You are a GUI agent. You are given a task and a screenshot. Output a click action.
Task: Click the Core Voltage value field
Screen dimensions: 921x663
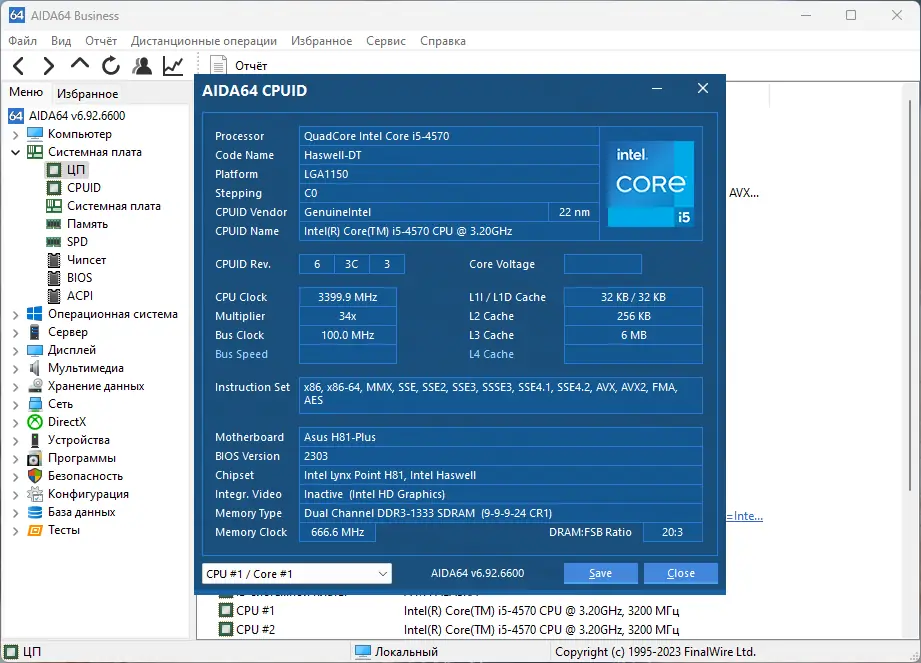pos(603,264)
